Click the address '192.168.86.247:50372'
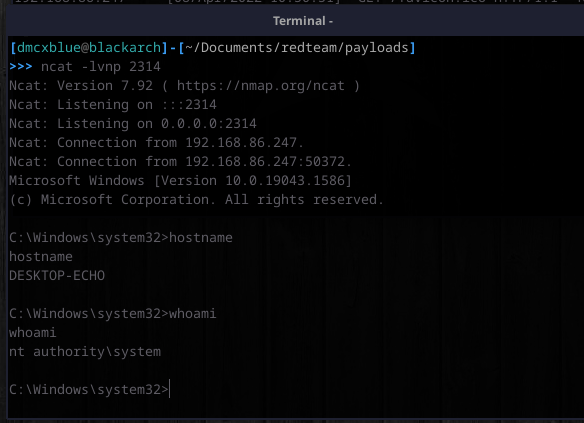Image resolution: width=584 pixels, height=423 pixels. click(265, 162)
